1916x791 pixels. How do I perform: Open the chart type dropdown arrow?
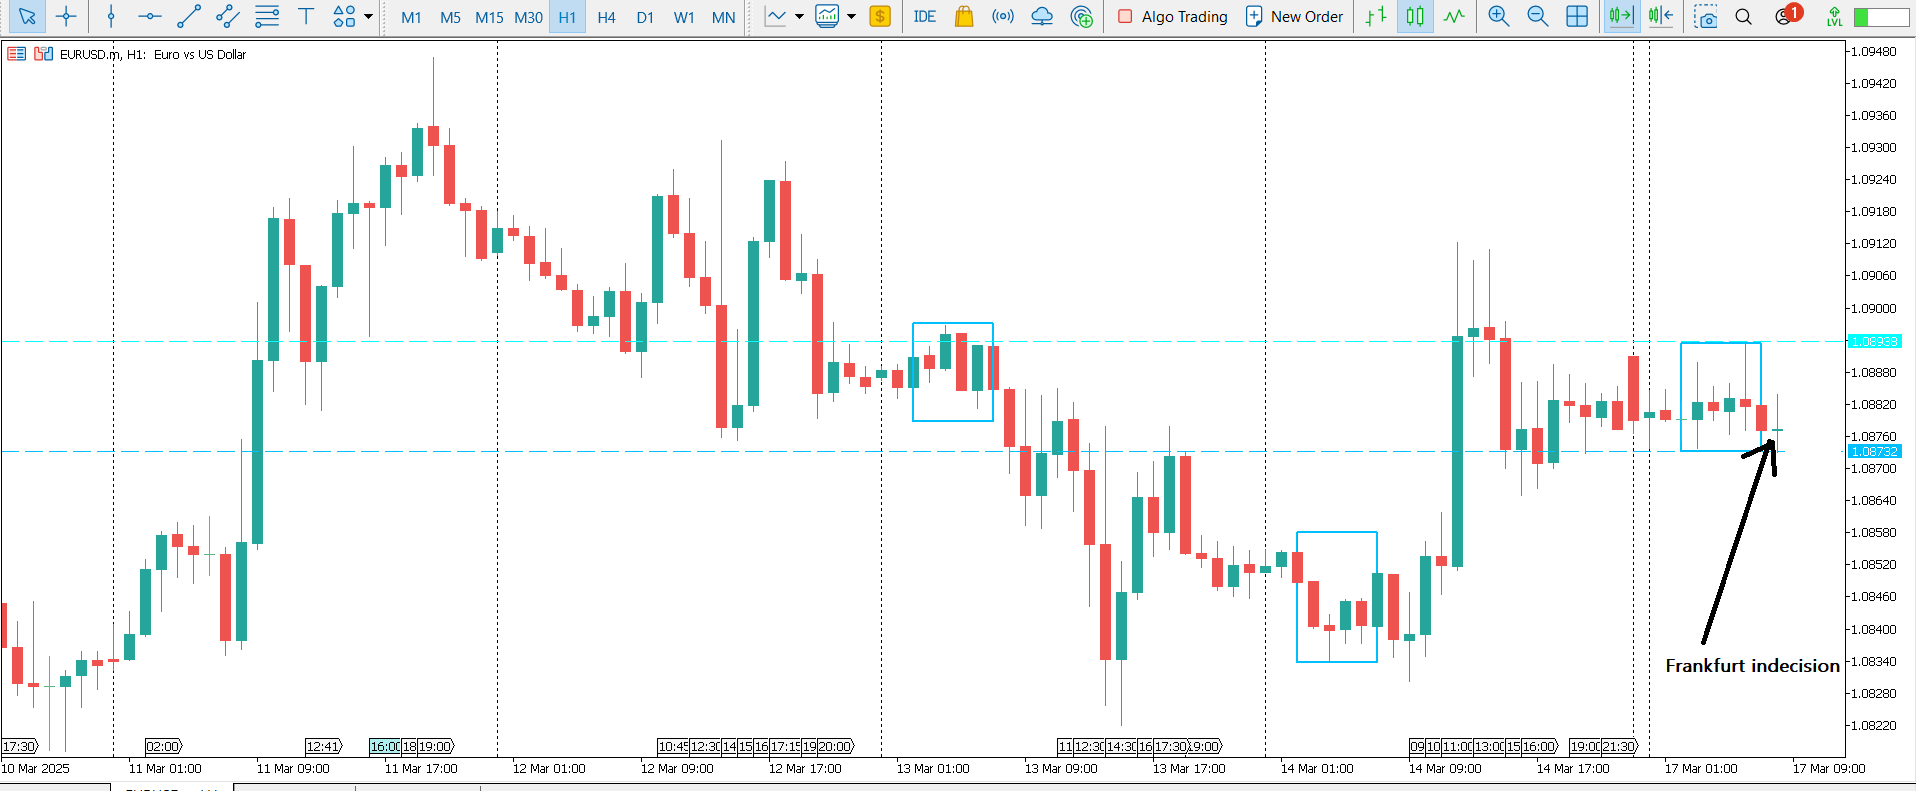point(799,17)
